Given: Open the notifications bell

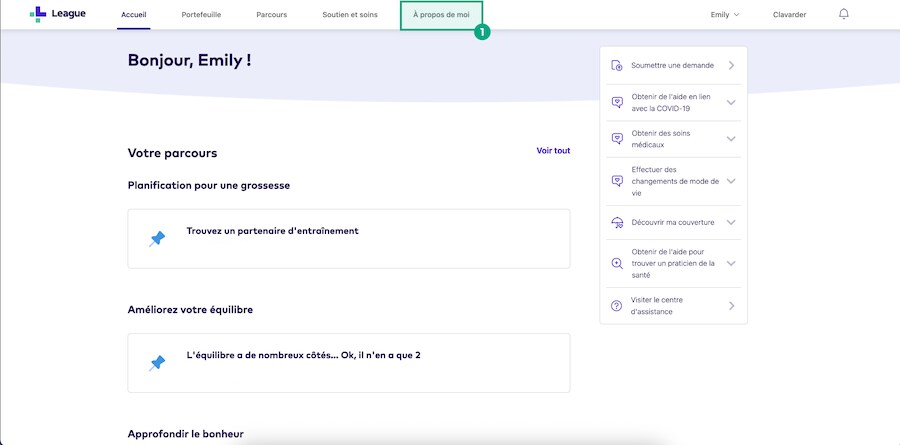Looking at the screenshot, I should pyautogui.click(x=843, y=14).
